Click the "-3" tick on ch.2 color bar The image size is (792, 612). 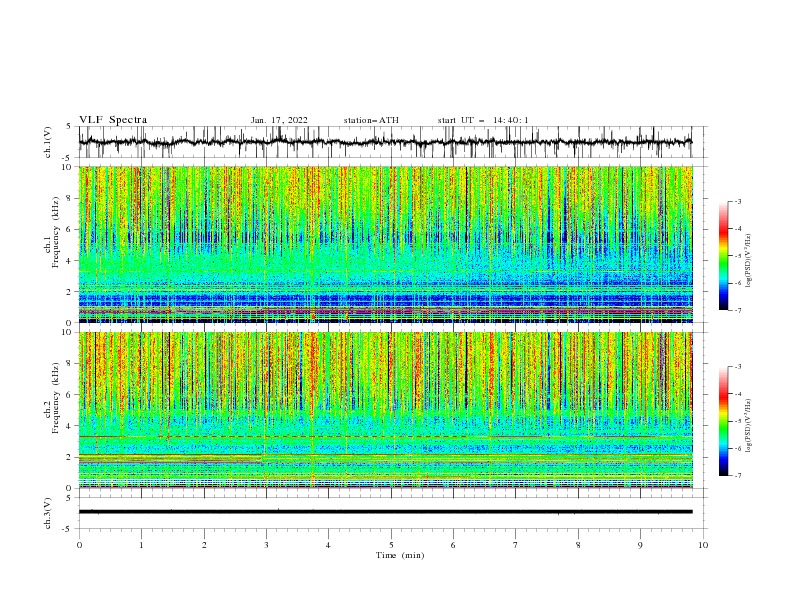point(737,367)
